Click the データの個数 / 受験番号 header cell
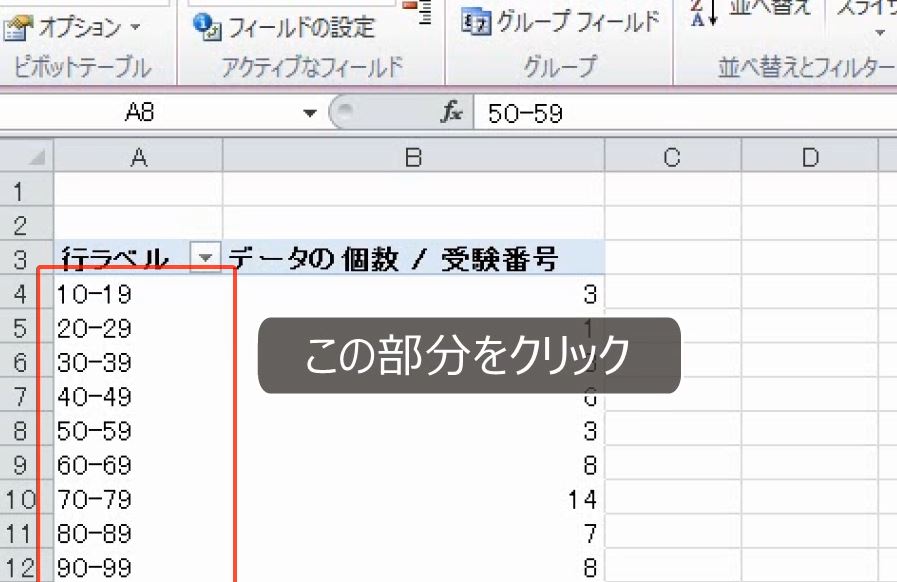The height and width of the screenshot is (582, 897). tap(414, 258)
